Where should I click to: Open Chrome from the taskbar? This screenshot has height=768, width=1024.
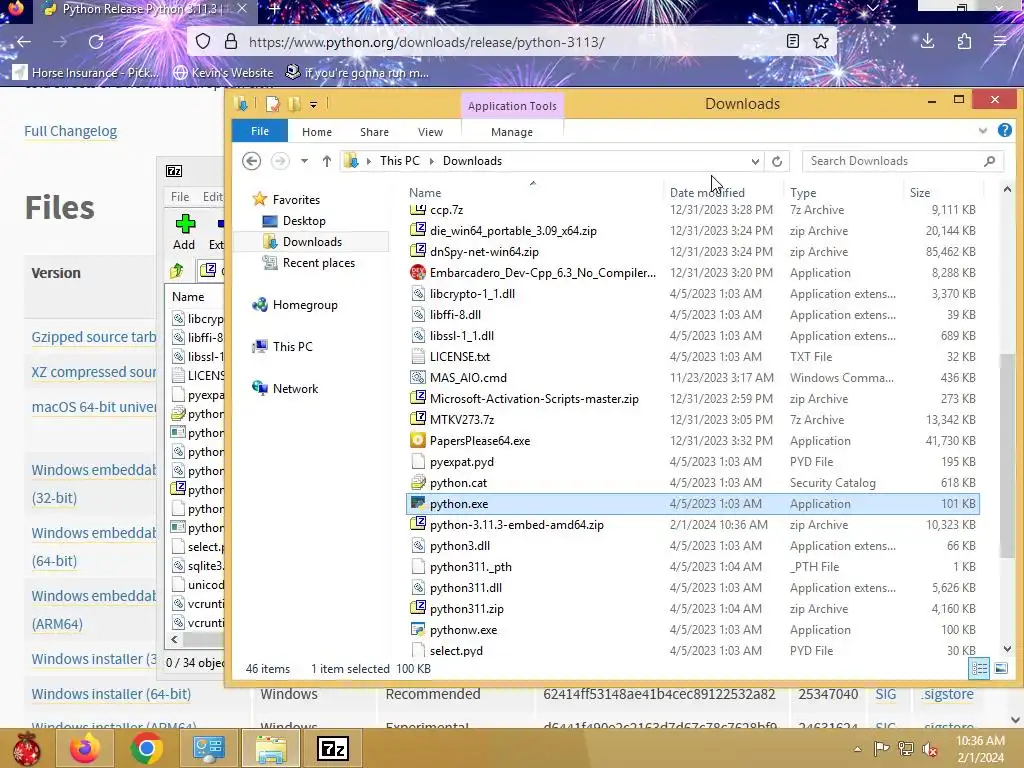point(146,748)
